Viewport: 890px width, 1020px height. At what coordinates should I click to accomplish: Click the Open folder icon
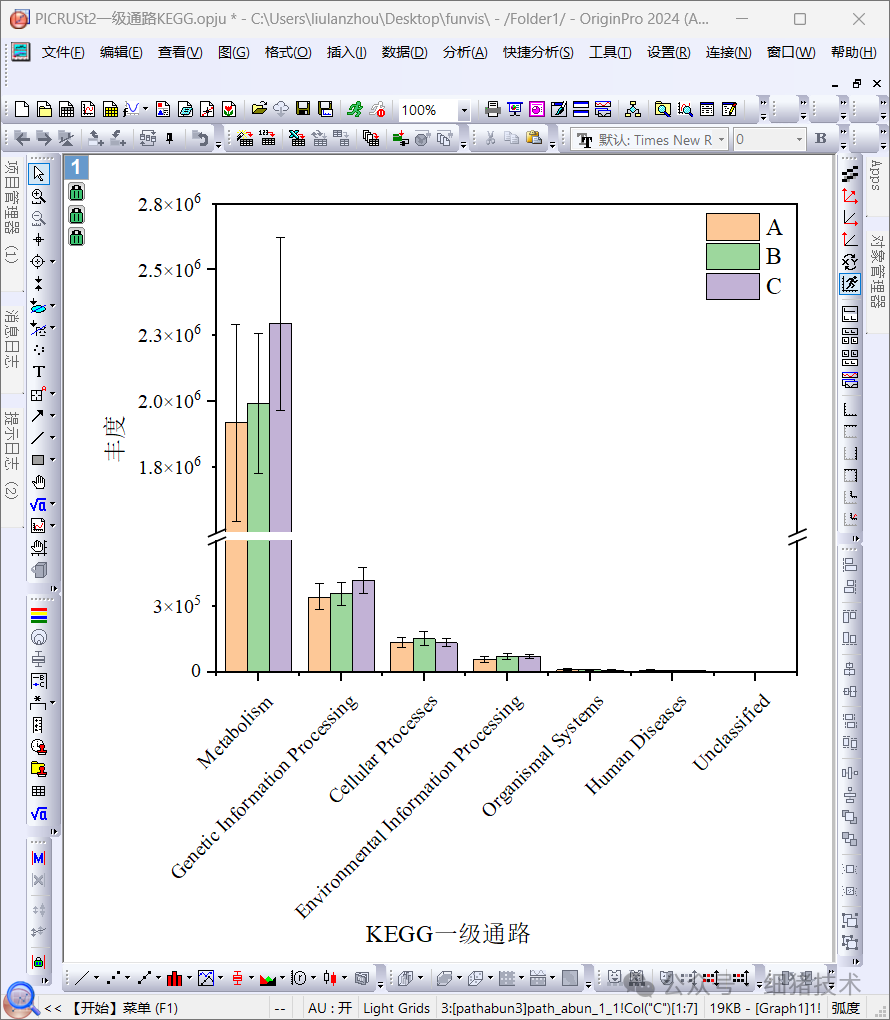point(259,109)
